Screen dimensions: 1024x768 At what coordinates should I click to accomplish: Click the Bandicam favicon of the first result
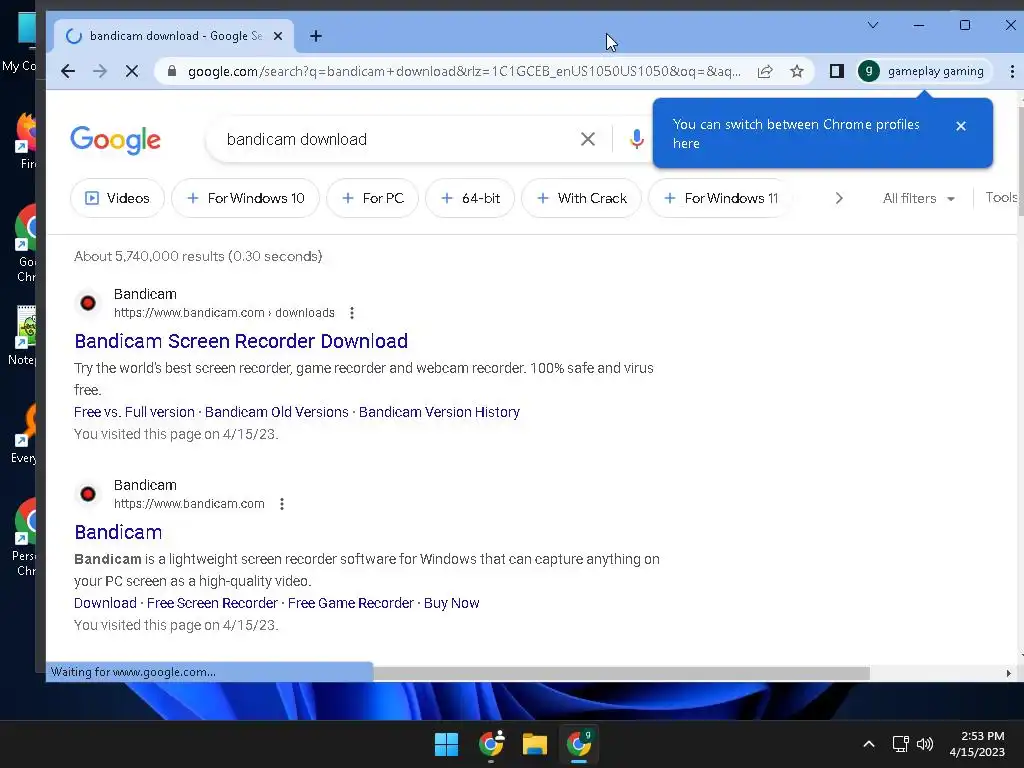click(88, 303)
